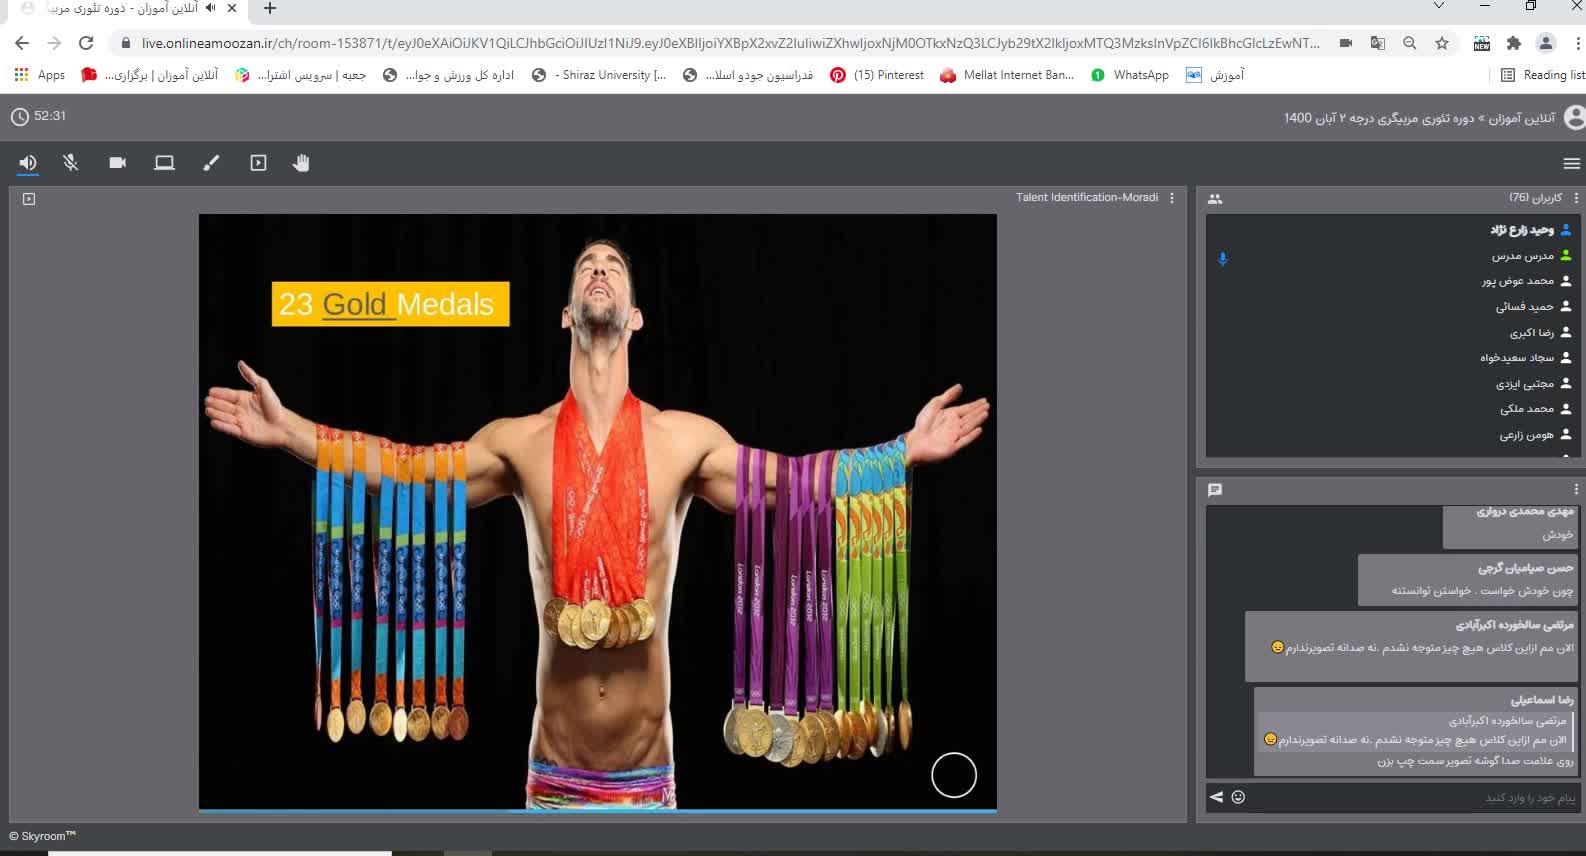Select the whiteboard brush tool
This screenshot has width=1586, height=856.
pos(211,163)
